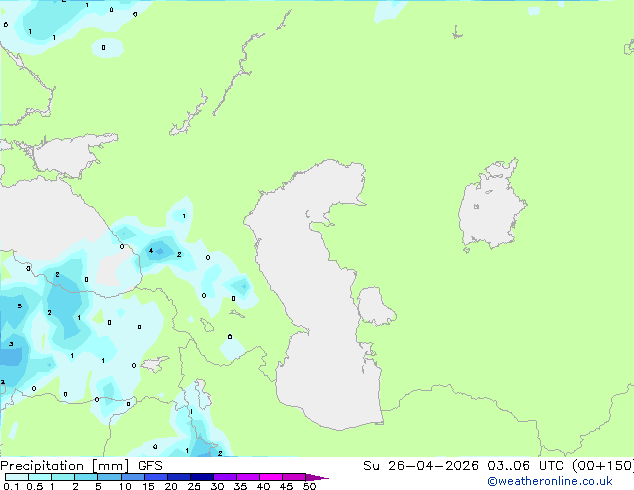This screenshot has height=490, width=634.
Task: Click the 'Precipitation [mm] GFS' title text
Action: (81, 466)
